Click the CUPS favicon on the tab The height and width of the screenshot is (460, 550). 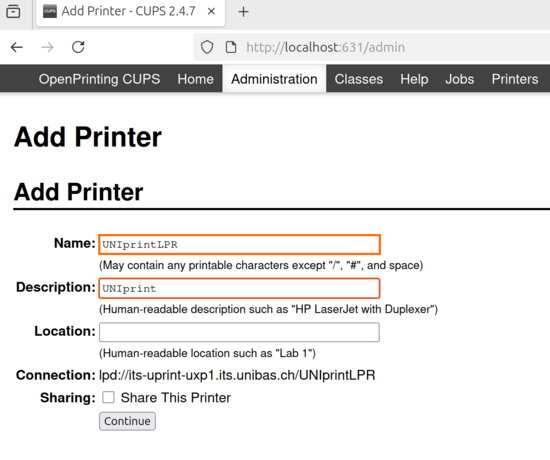pos(50,11)
